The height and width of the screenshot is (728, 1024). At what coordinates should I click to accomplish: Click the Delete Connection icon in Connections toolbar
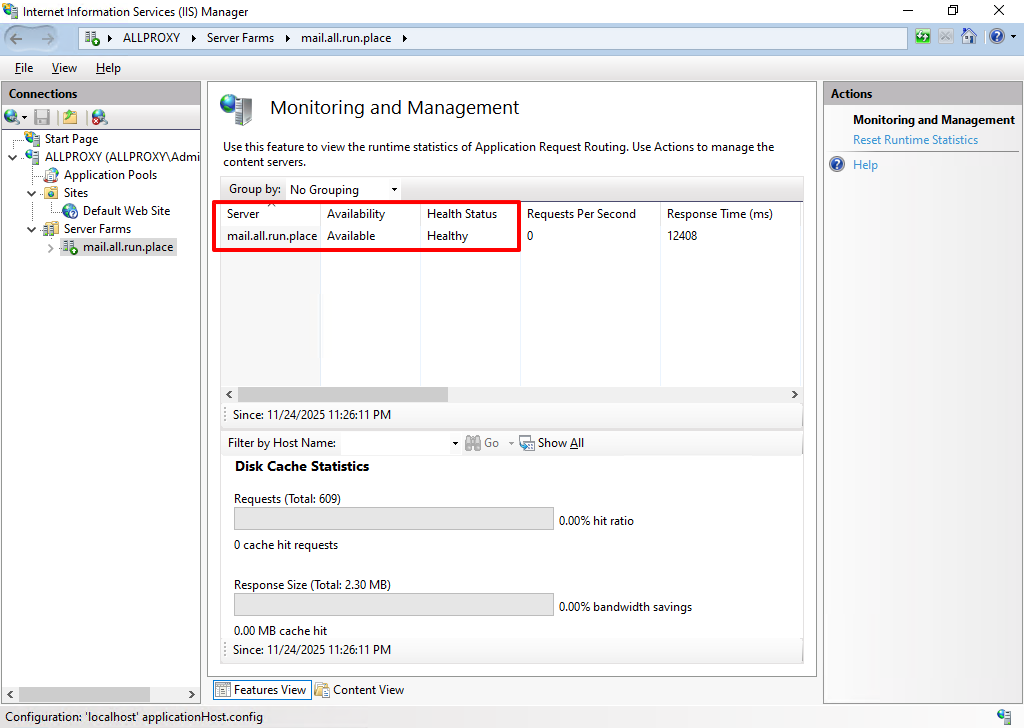click(x=99, y=117)
